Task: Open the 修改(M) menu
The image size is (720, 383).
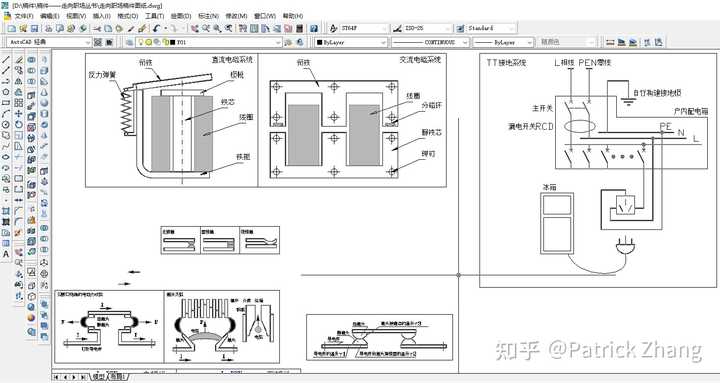Action: (x=236, y=16)
